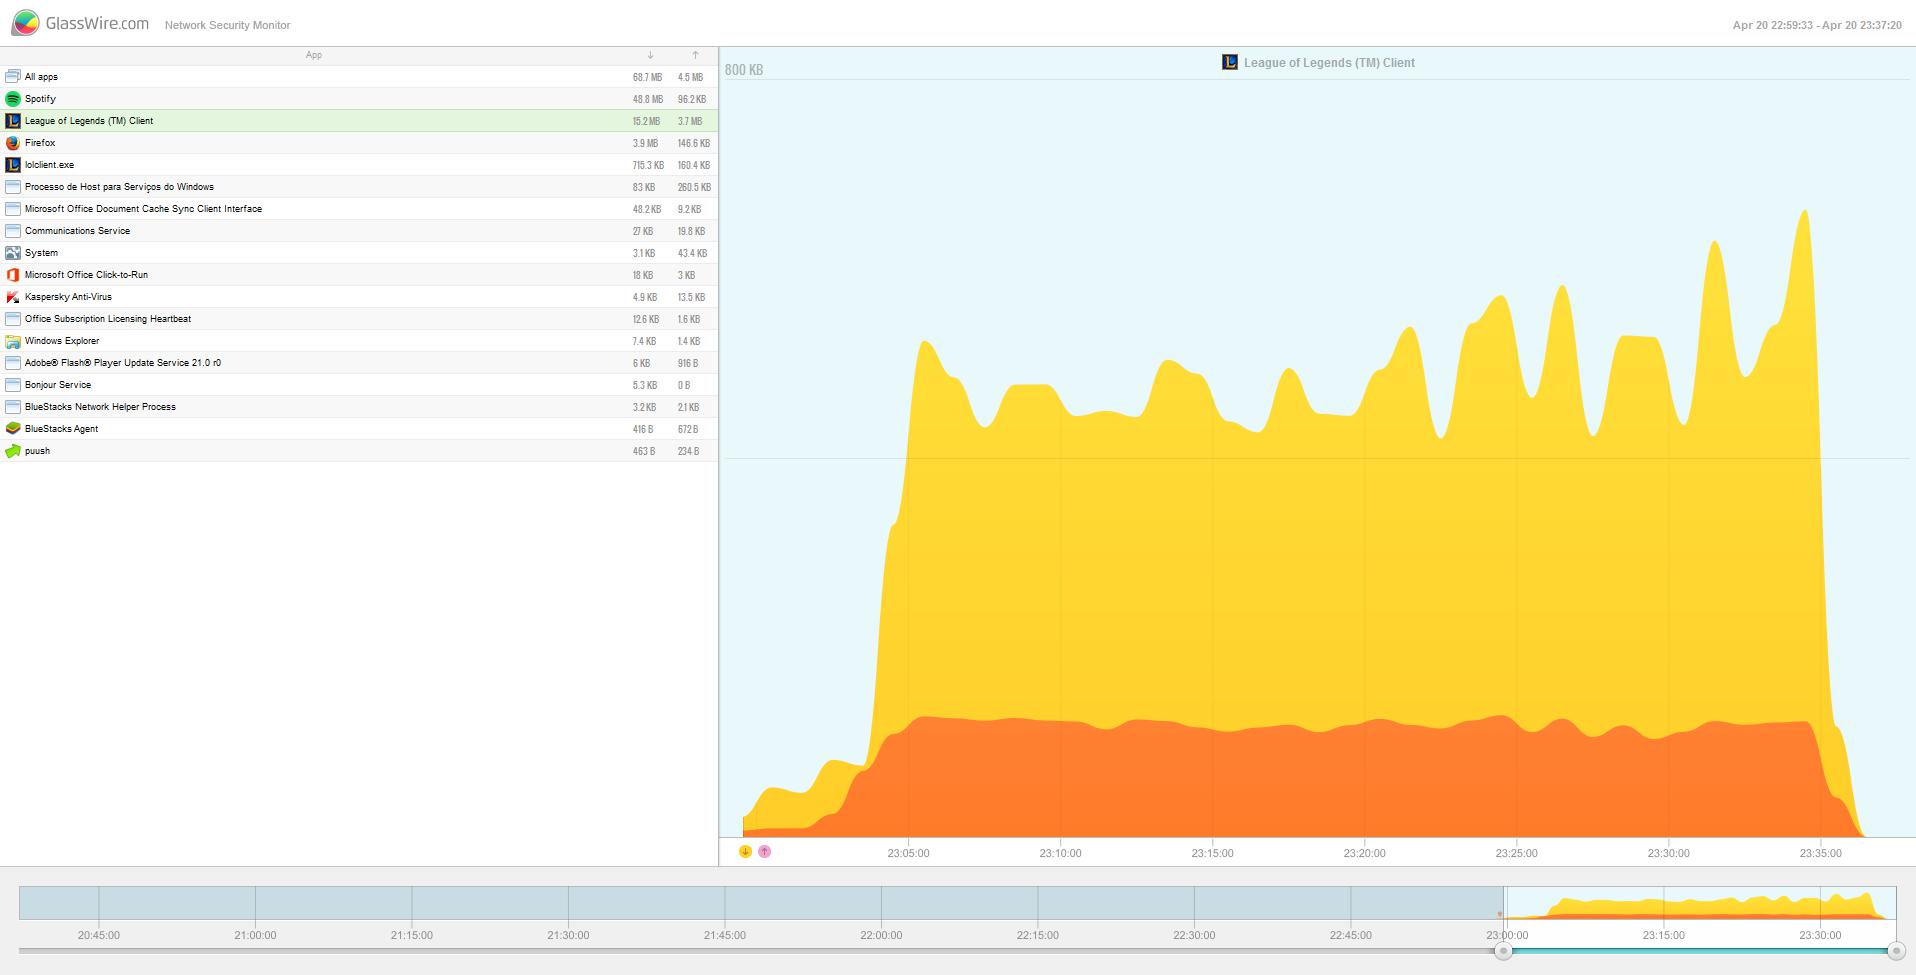Click the App column header
The image size is (1916, 975).
click(313, 55)
